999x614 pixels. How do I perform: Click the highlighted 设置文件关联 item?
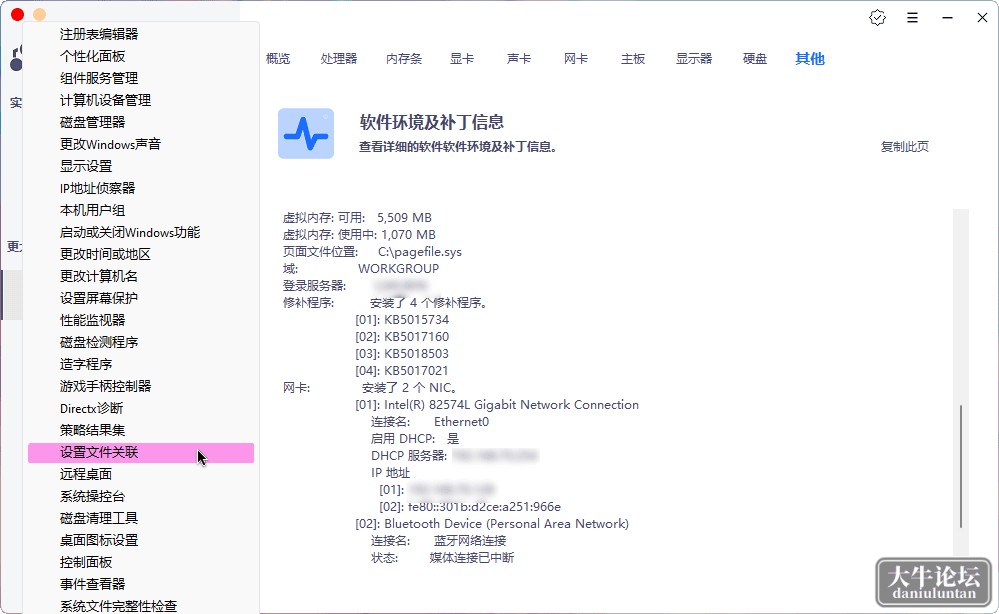tap(141, 452)
